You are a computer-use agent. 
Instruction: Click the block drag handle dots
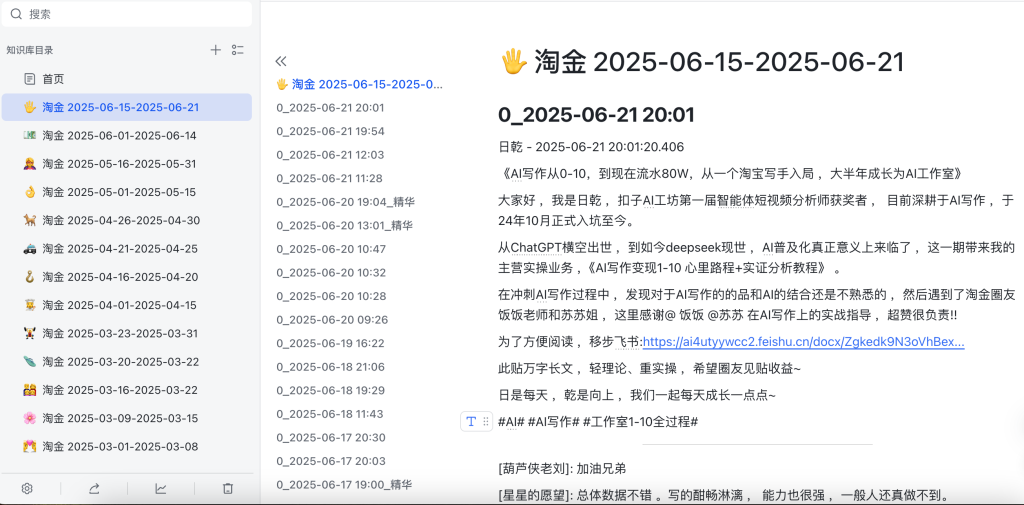486,422
